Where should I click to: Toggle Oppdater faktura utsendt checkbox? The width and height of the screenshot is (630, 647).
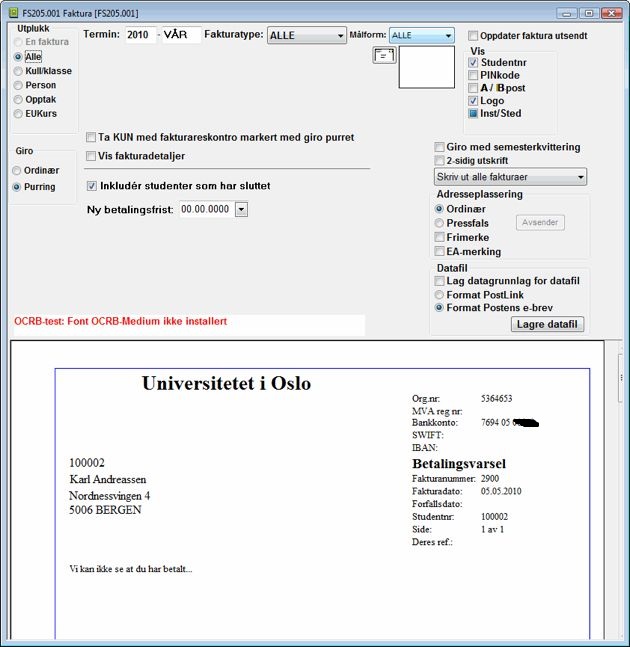point(473,36)
